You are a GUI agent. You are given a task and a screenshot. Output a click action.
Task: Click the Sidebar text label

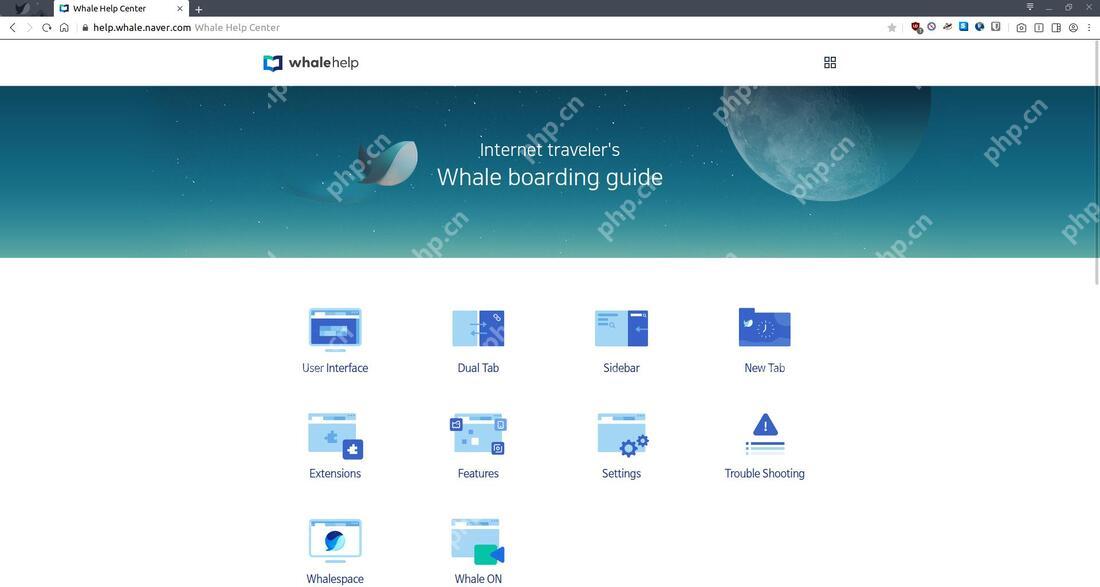coord(622,367)
